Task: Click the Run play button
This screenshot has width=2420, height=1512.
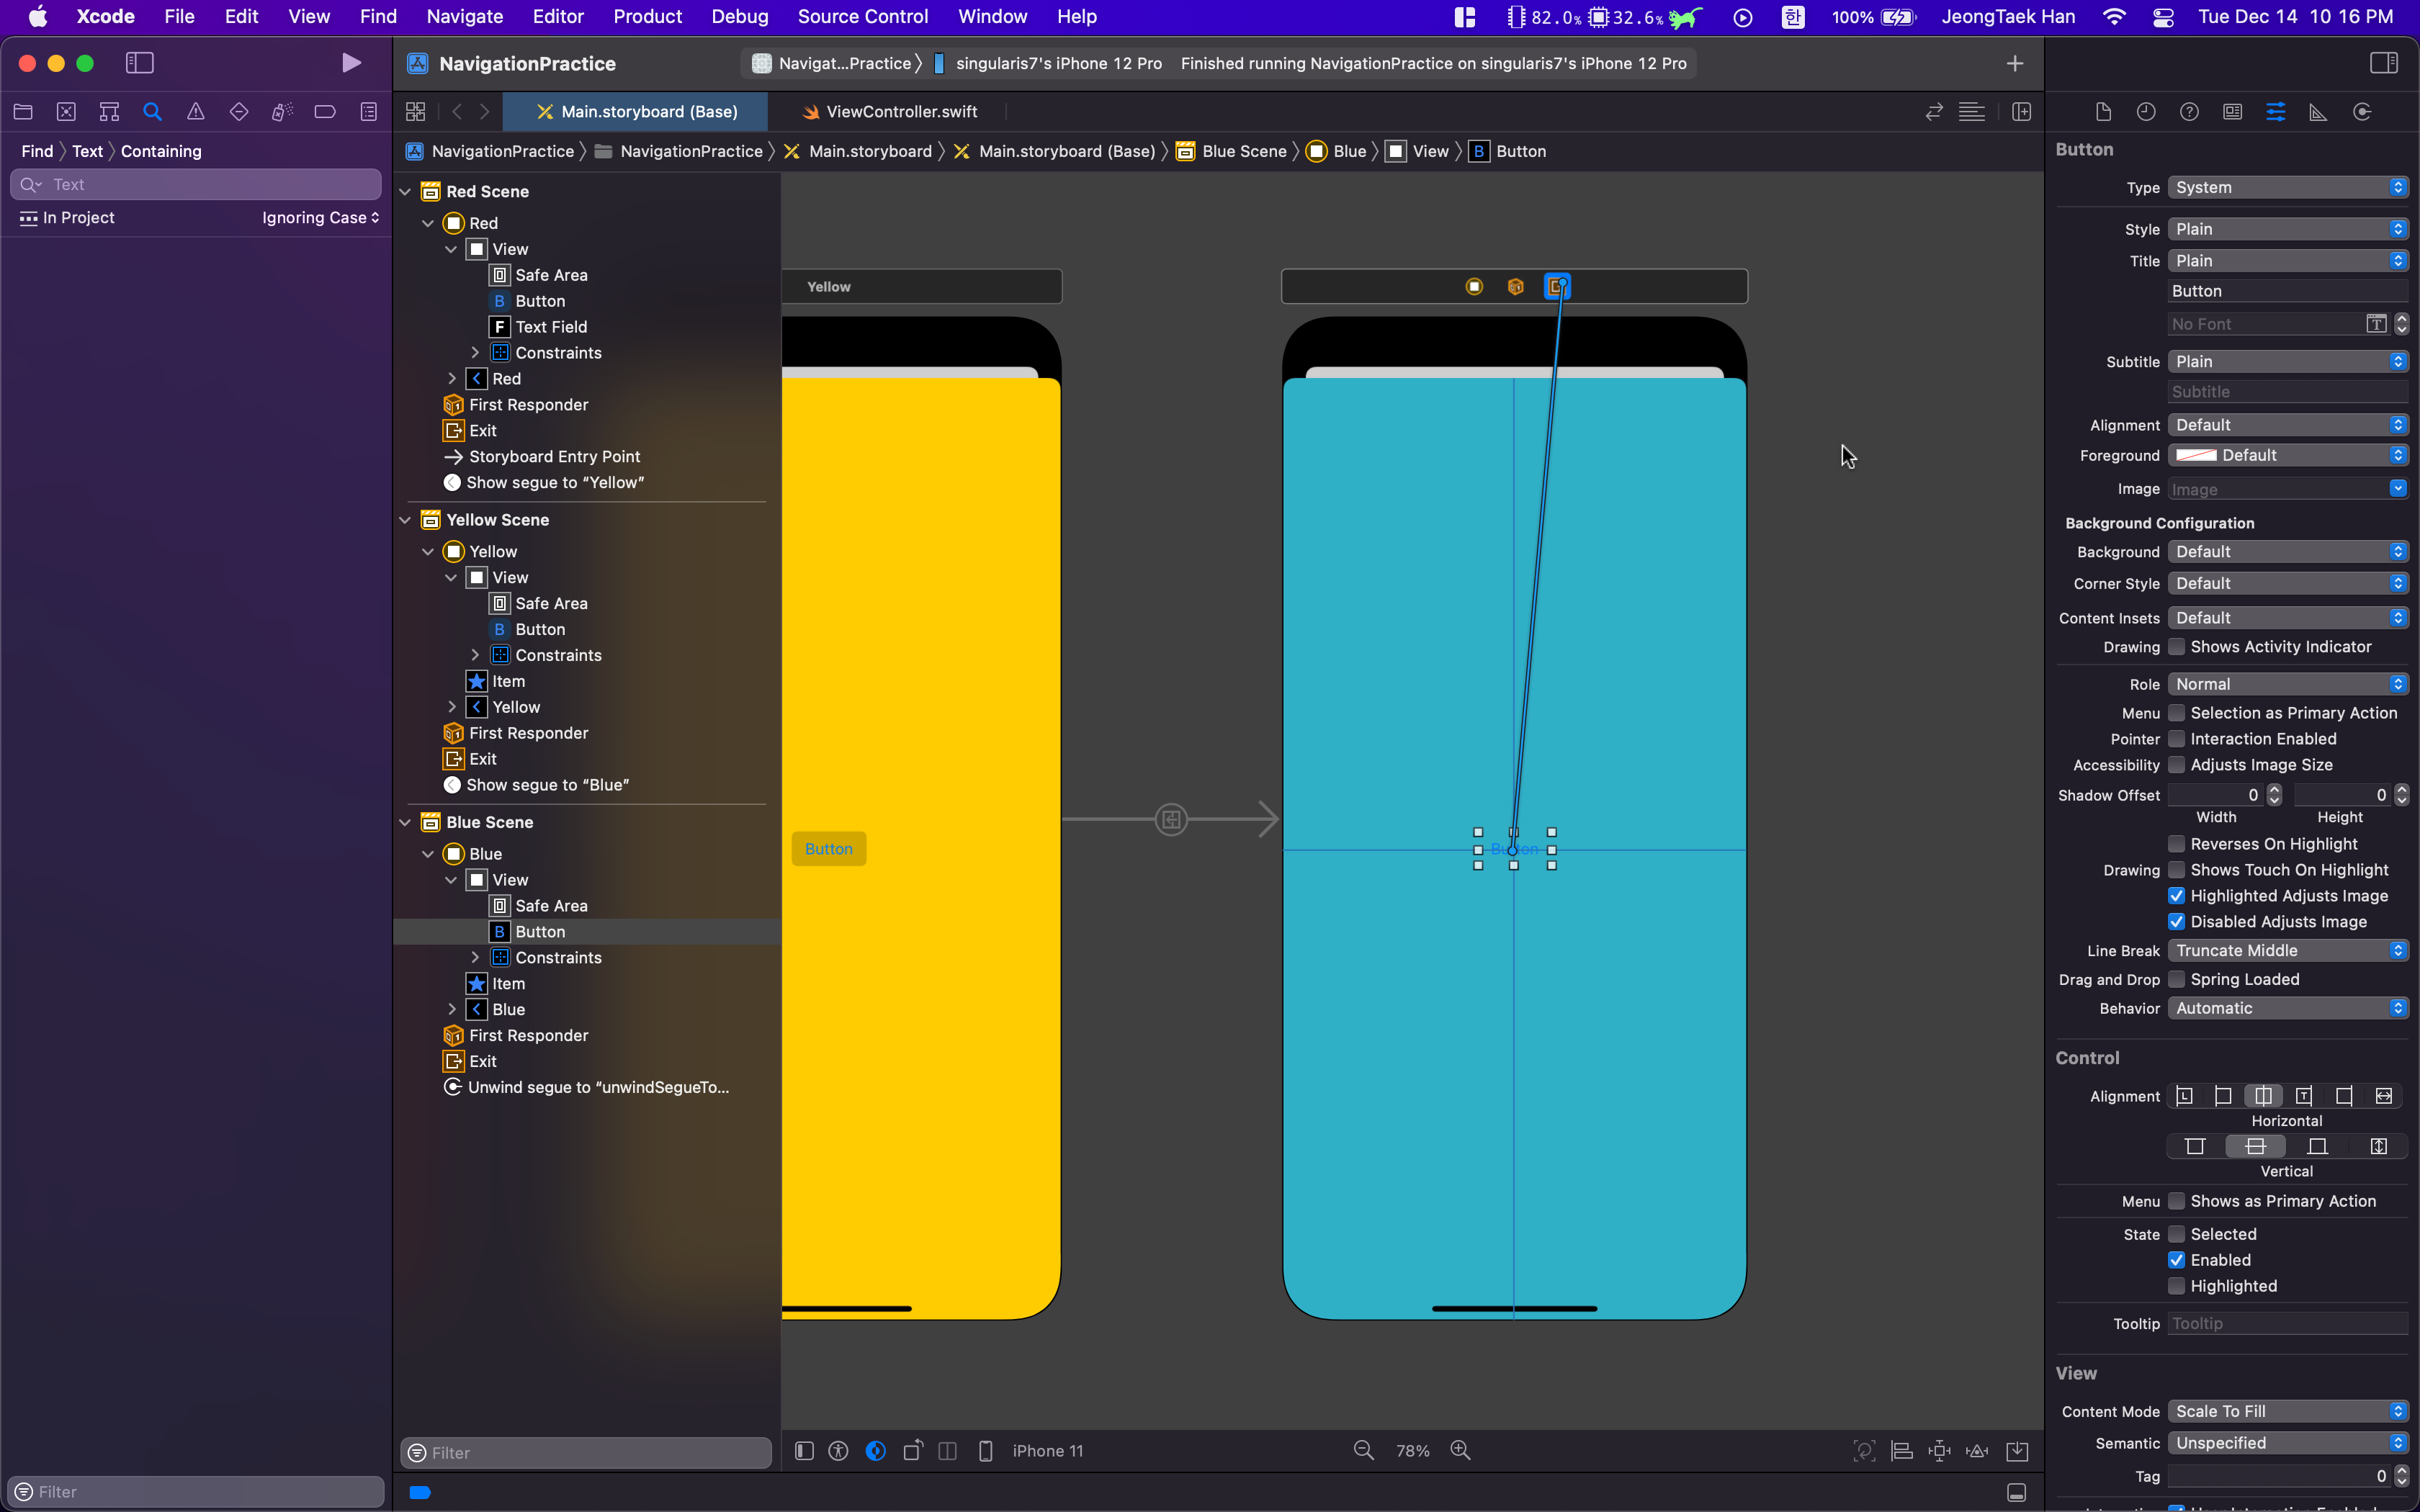Action: click(351, 63)
